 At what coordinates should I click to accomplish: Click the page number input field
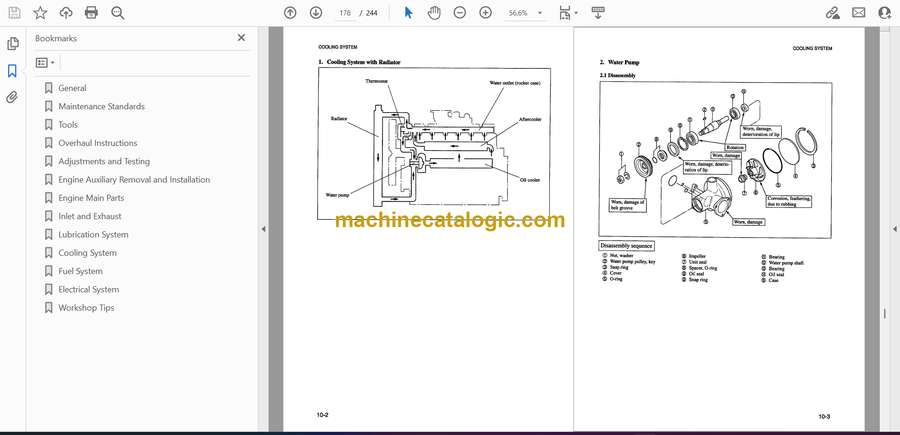[x=345, y=13]
